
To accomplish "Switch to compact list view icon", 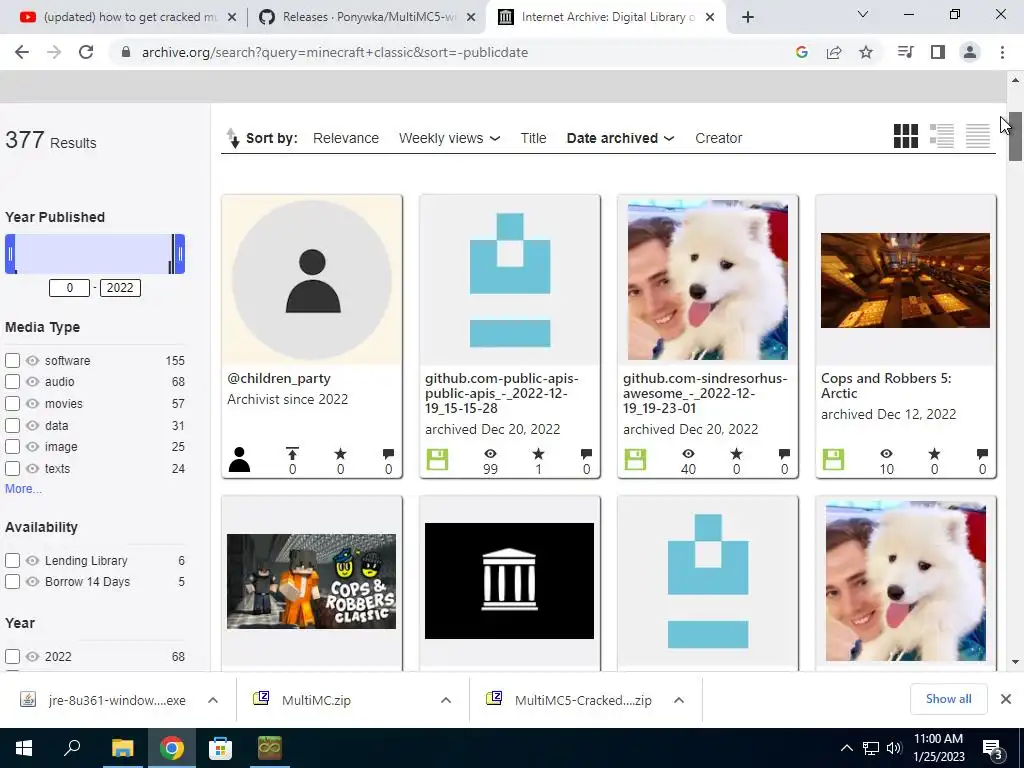I will coord(978,136).
